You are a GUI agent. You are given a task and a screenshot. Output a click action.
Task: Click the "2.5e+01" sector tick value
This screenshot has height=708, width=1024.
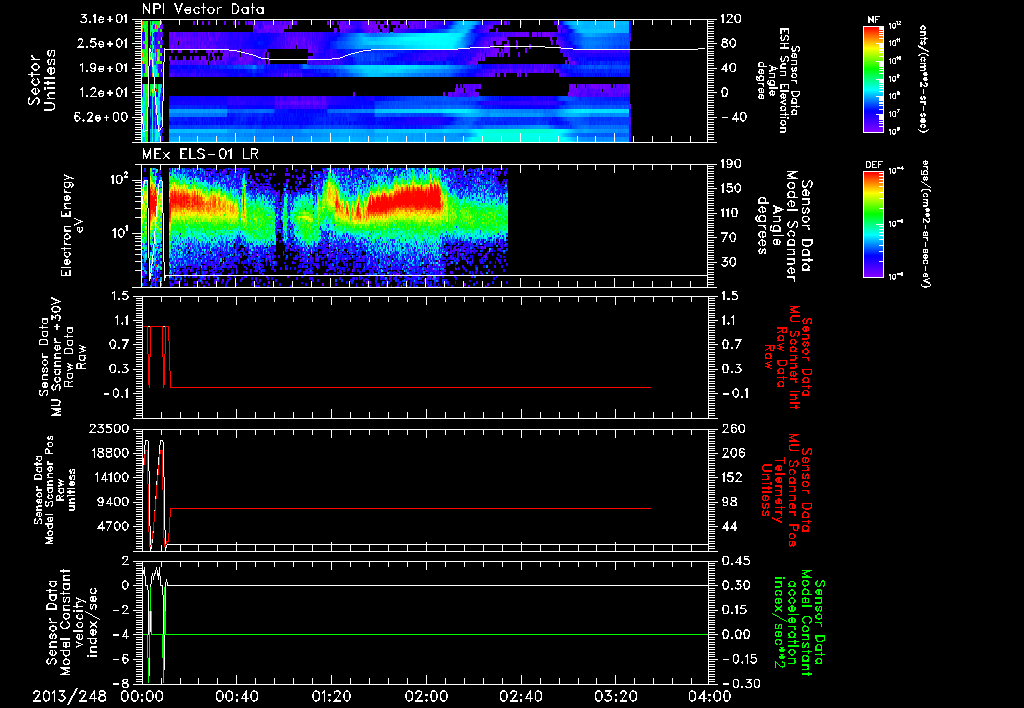(x=104, y=43)
